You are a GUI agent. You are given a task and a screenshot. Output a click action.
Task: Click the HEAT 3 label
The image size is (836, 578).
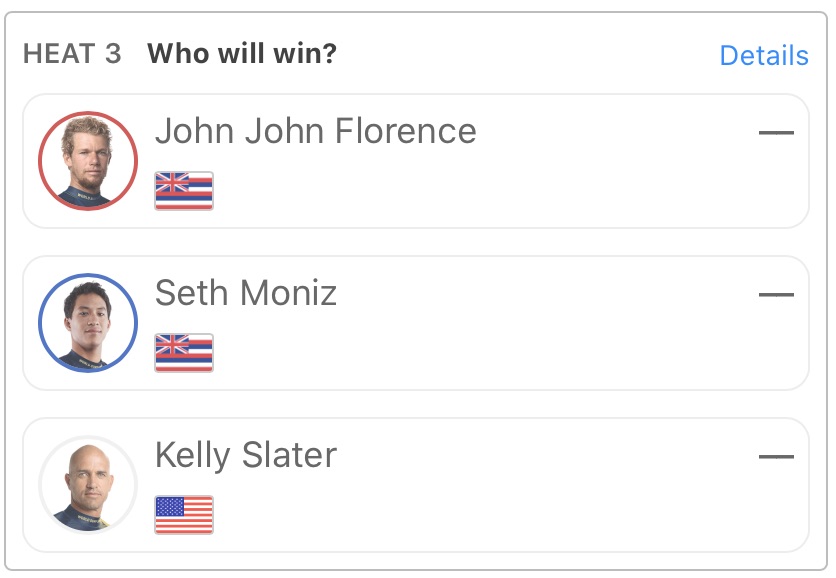(72, 54)
